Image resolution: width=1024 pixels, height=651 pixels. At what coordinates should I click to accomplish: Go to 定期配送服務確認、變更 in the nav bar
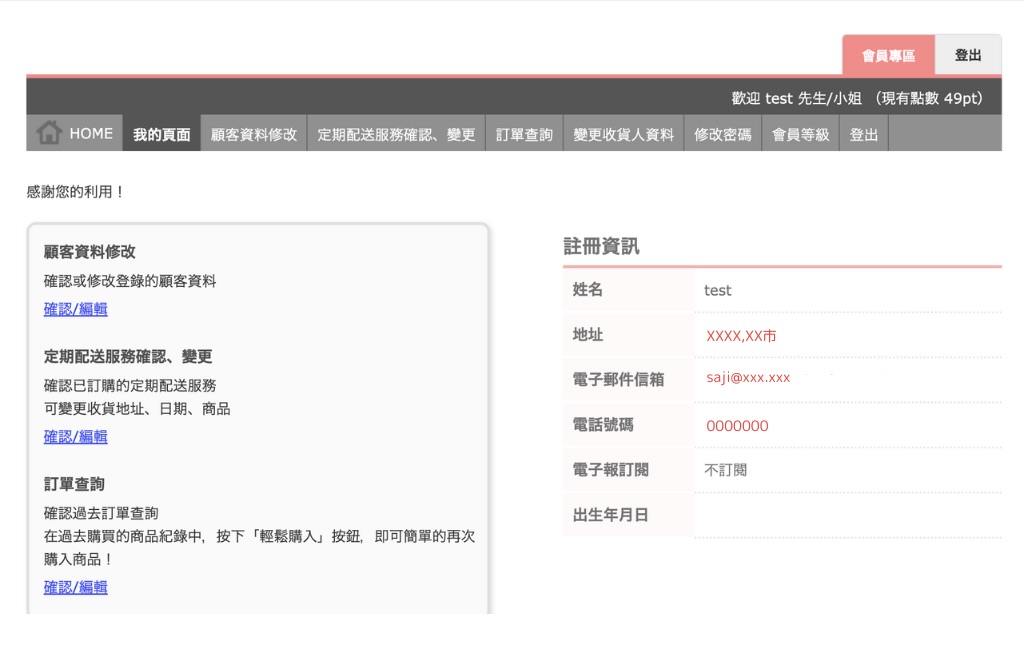tap(396, 134)
